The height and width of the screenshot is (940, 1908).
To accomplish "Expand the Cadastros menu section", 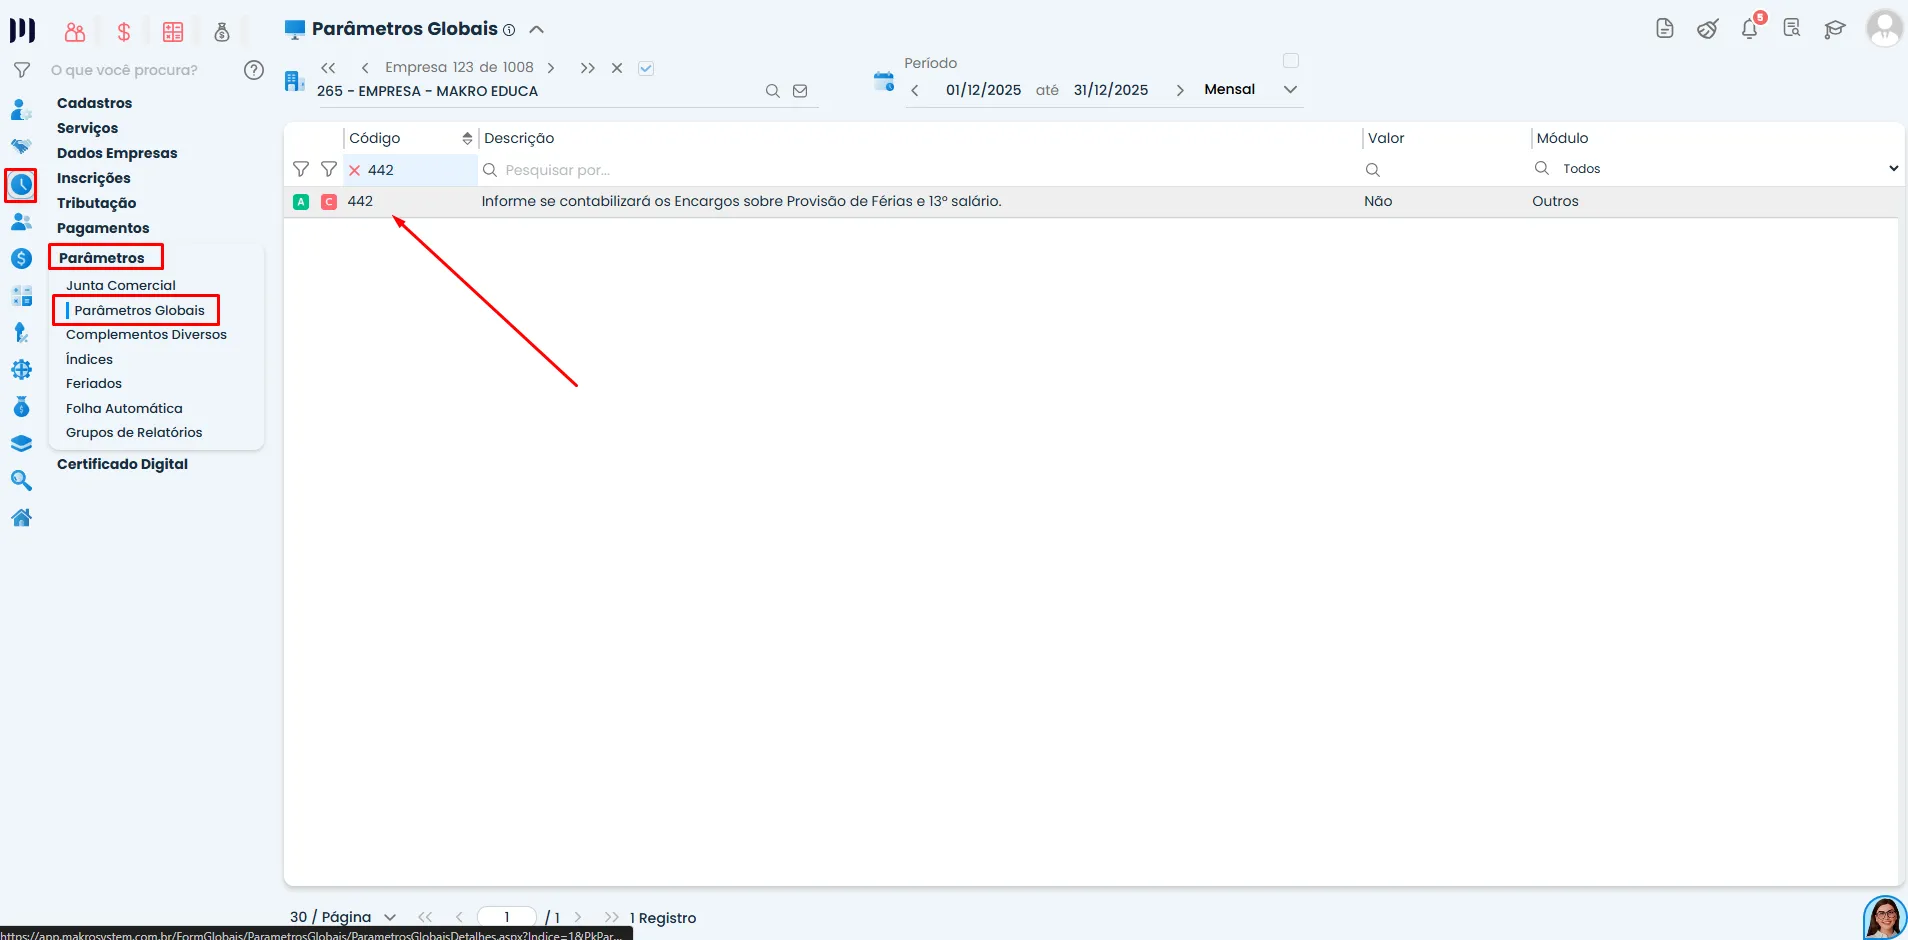I will click(94, 103).
